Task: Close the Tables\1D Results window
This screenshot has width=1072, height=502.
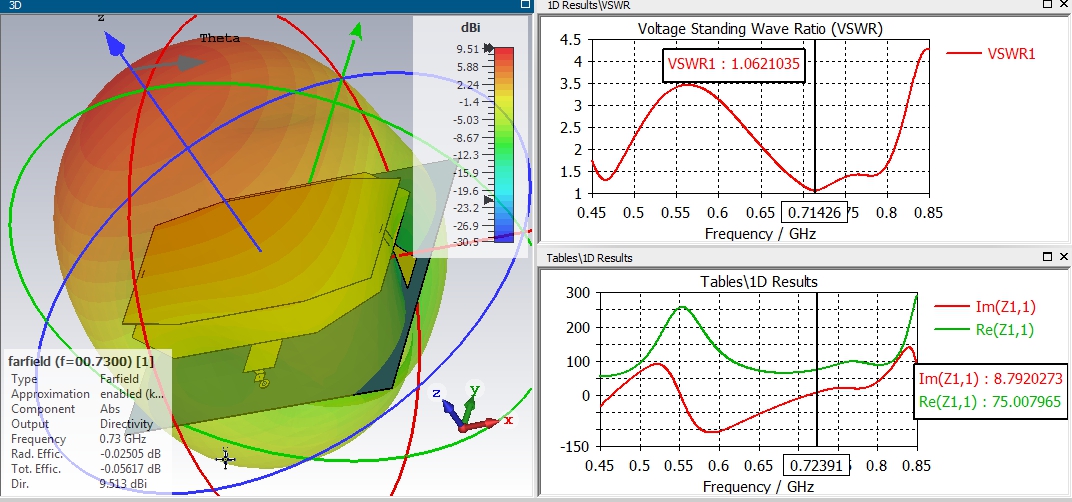Action: click(1064, 256)
